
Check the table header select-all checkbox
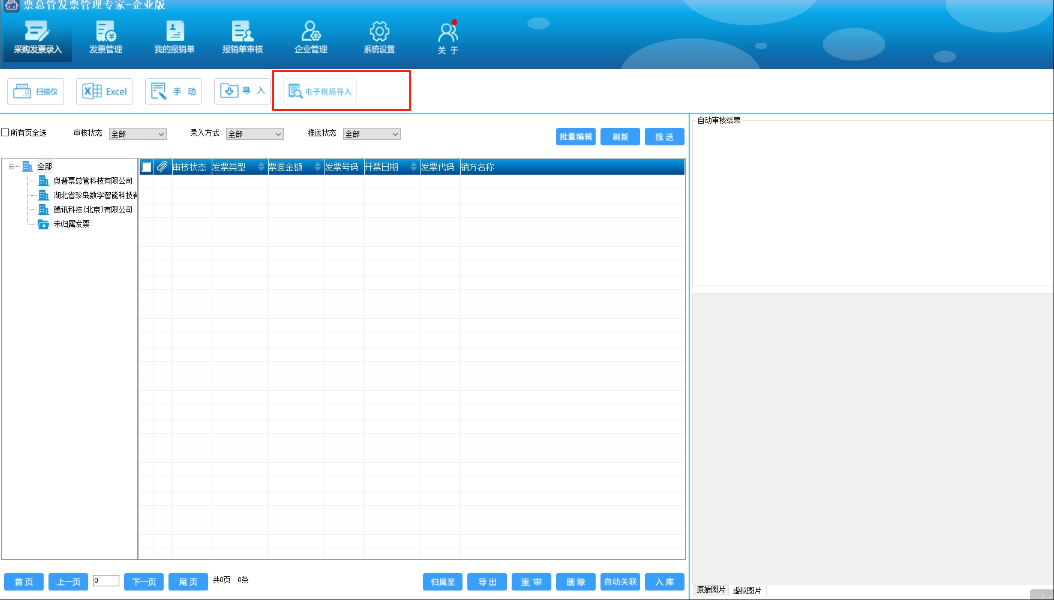point(147,167)
